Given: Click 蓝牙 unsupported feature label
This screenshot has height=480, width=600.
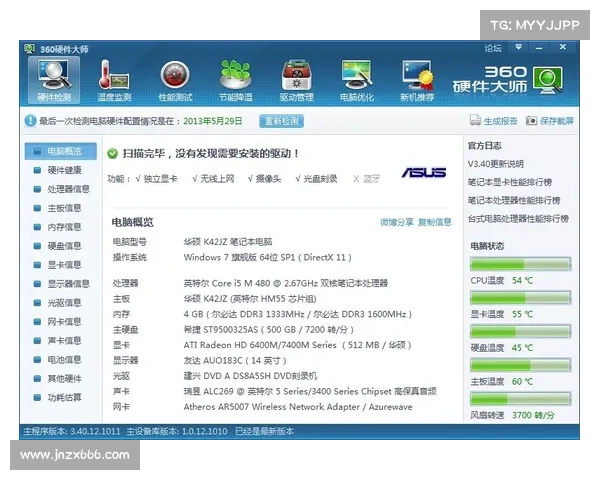Looking at the screenshot, I should tap(371, 179).
